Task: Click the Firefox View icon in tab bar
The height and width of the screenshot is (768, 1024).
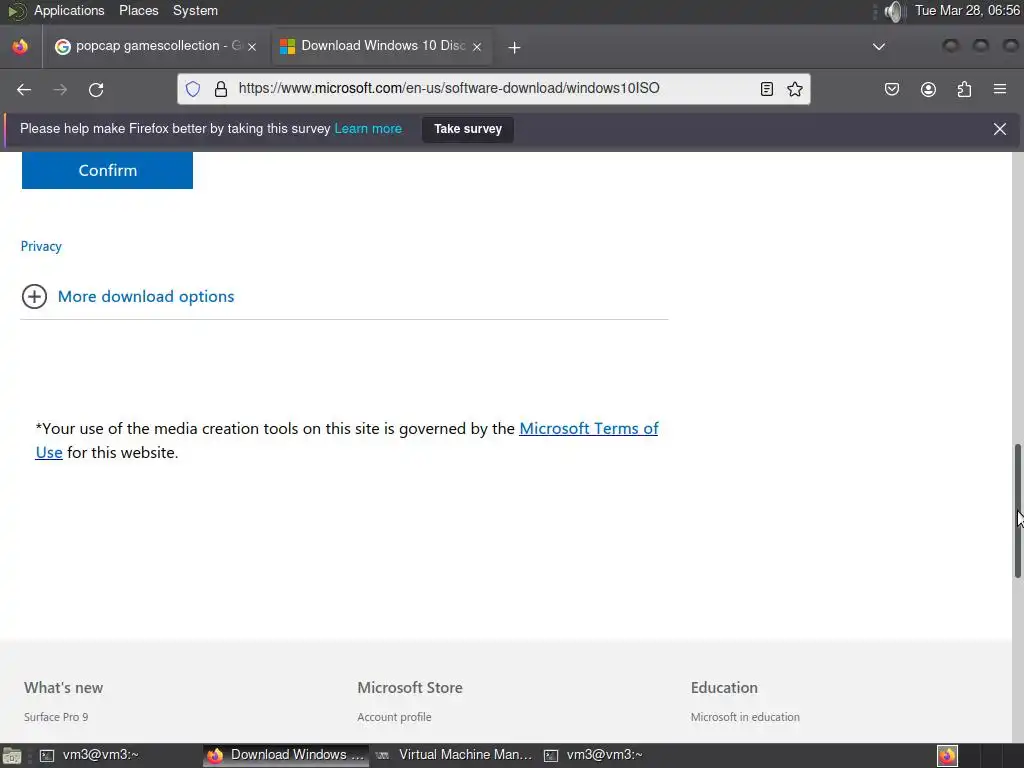Action: coord(20,46)
